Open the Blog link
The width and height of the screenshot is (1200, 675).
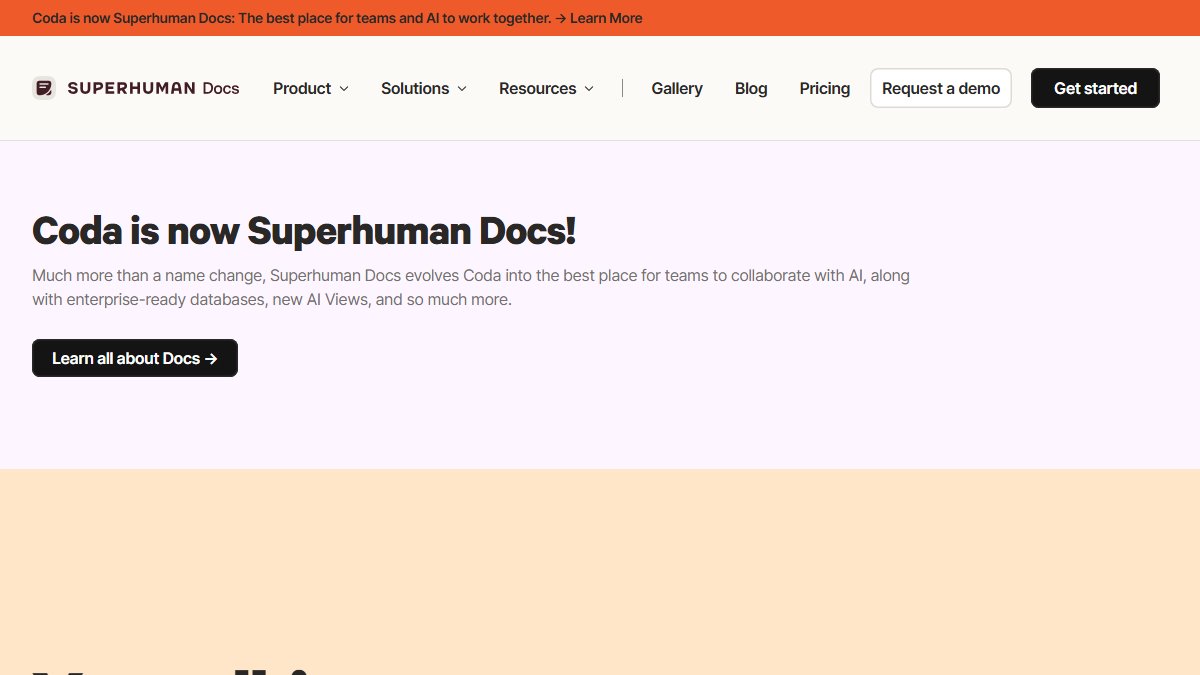(751, 88)
